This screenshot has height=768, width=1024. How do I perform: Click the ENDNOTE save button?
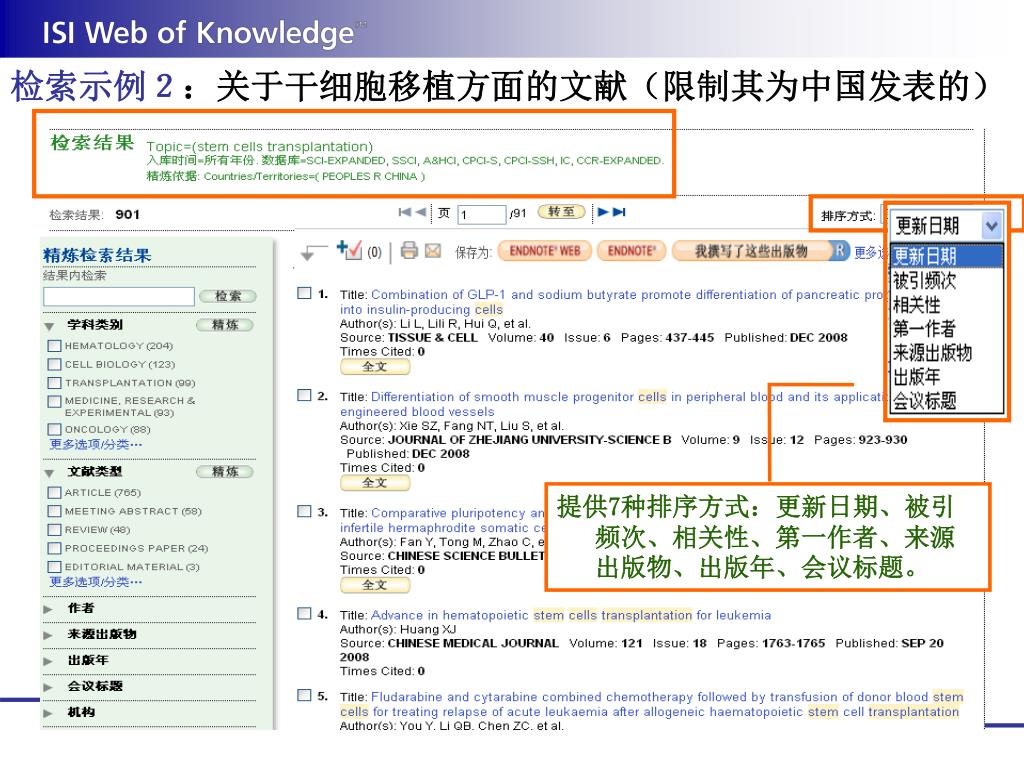[631, 251]
